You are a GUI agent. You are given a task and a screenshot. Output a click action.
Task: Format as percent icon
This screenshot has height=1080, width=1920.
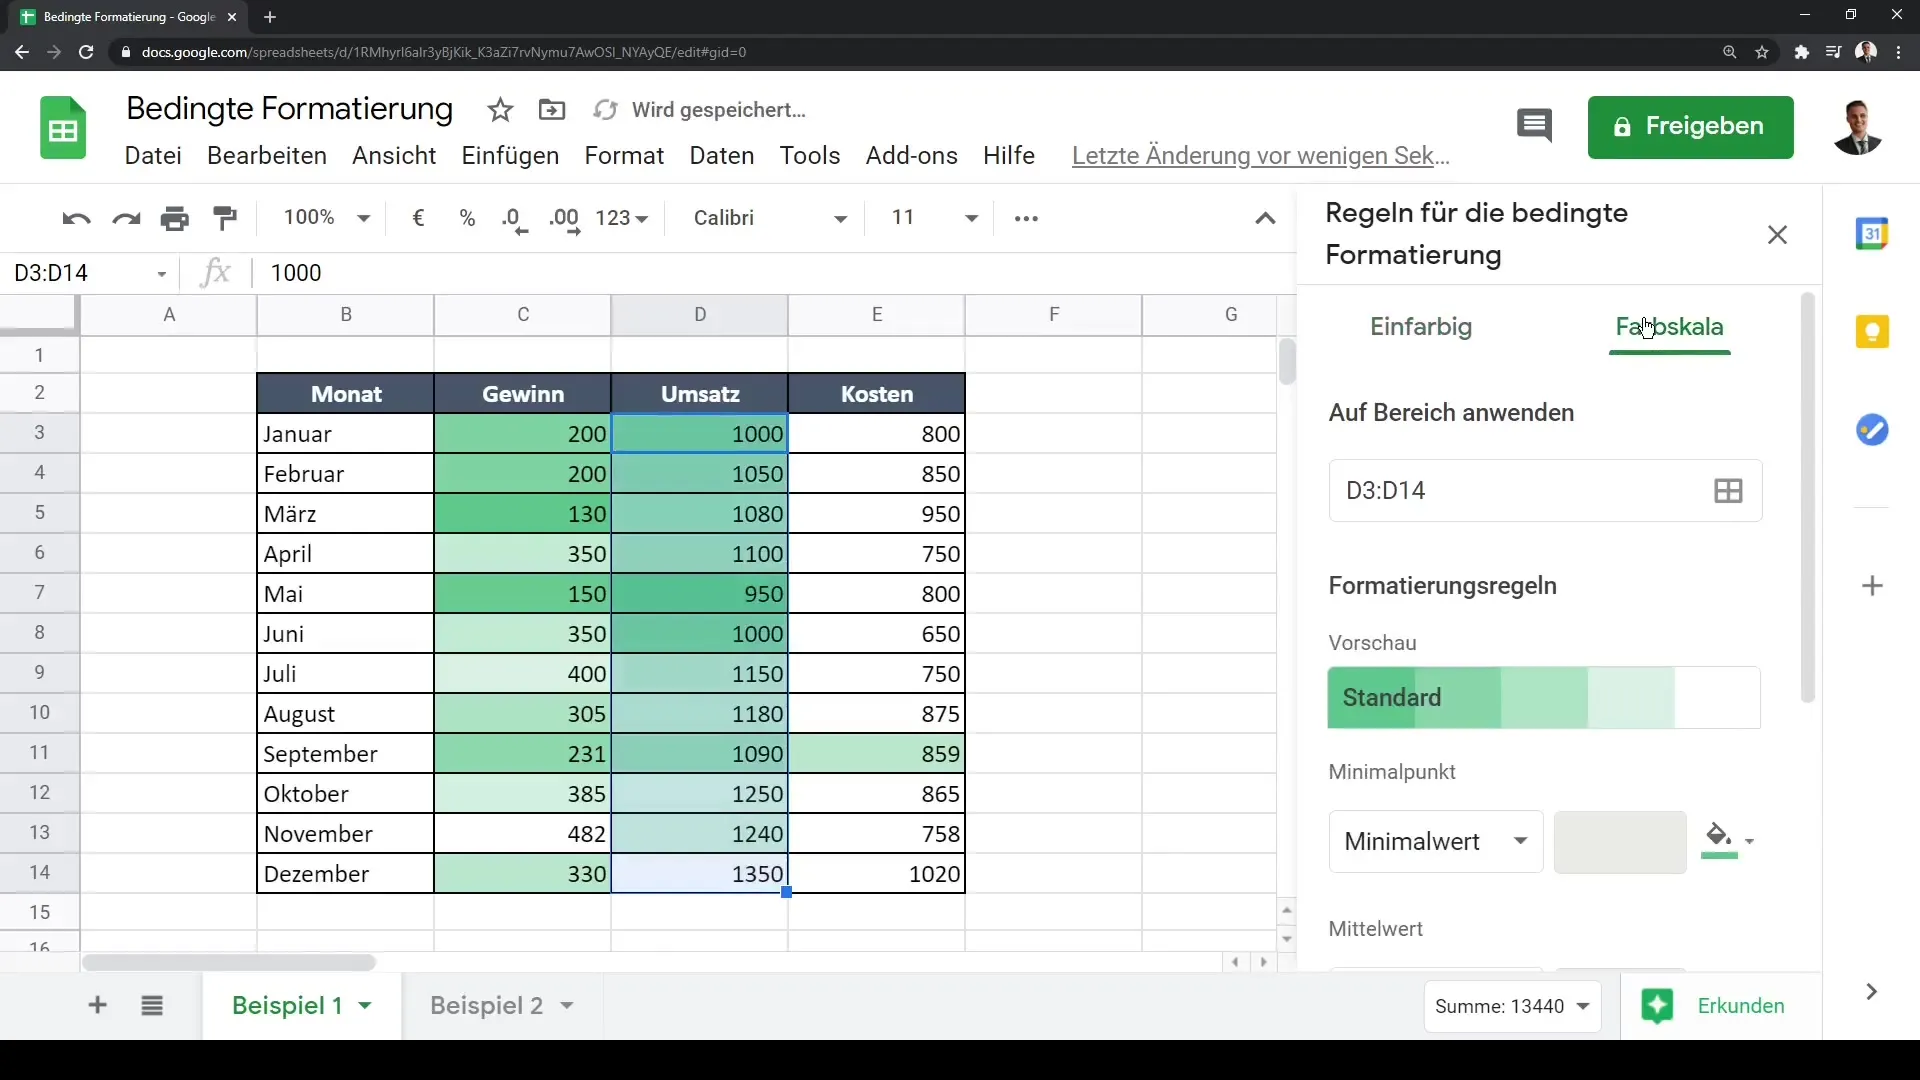467,218
